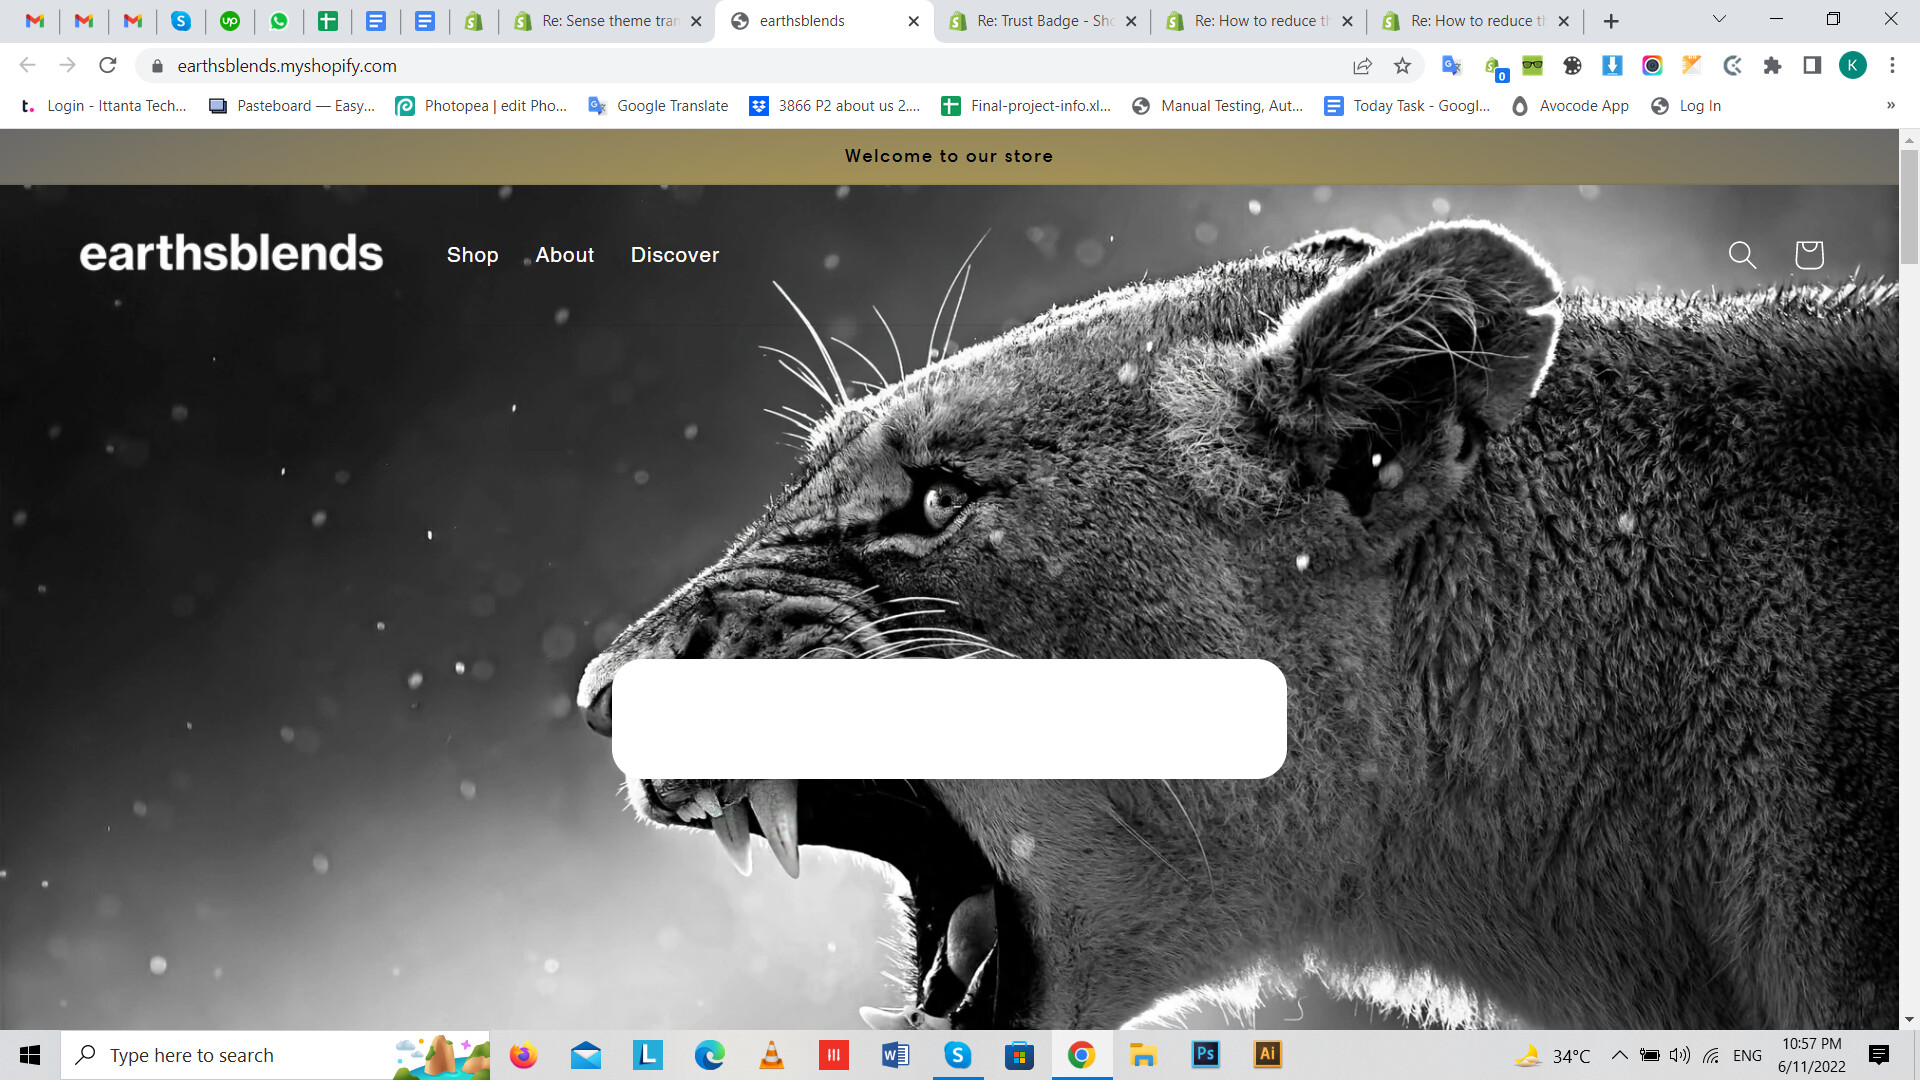Screen dimensions: 1920x1080
Task: Open Chrome side panel icon
Action: pos(1812,66)
